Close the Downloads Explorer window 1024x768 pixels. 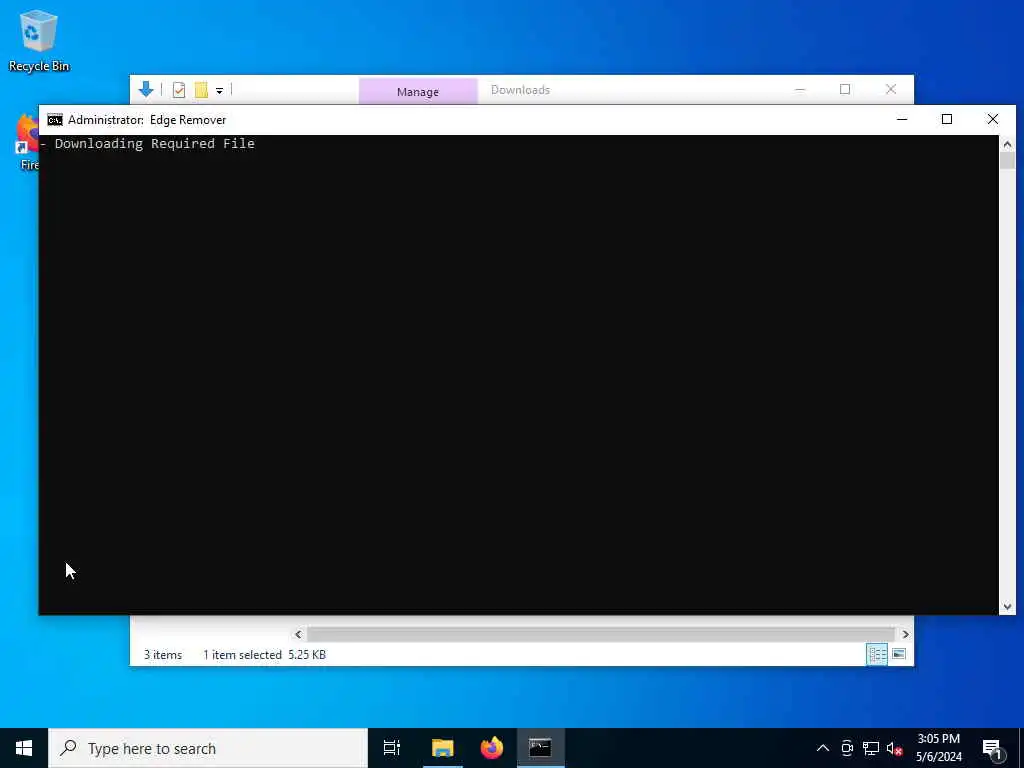[x=891, y=89]
